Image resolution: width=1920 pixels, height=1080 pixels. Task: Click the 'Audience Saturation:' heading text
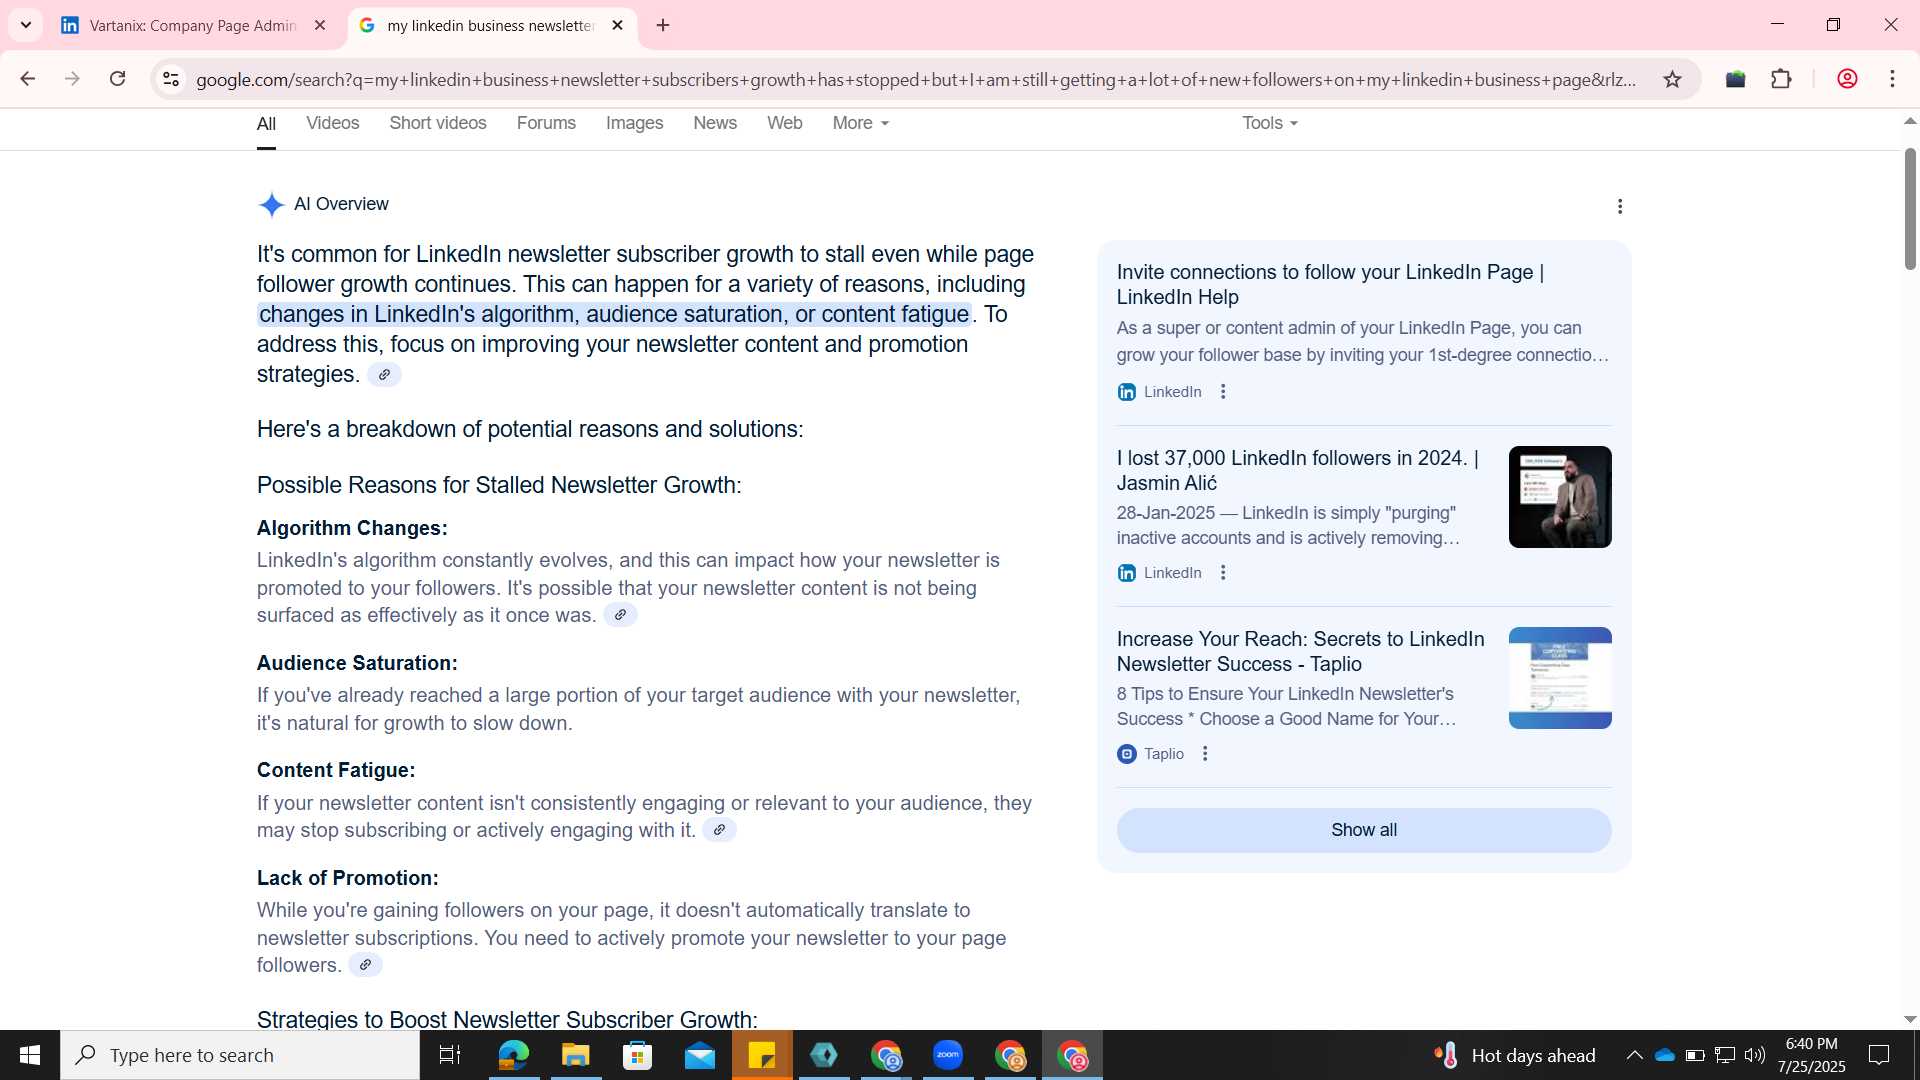(x=357, y=663)
